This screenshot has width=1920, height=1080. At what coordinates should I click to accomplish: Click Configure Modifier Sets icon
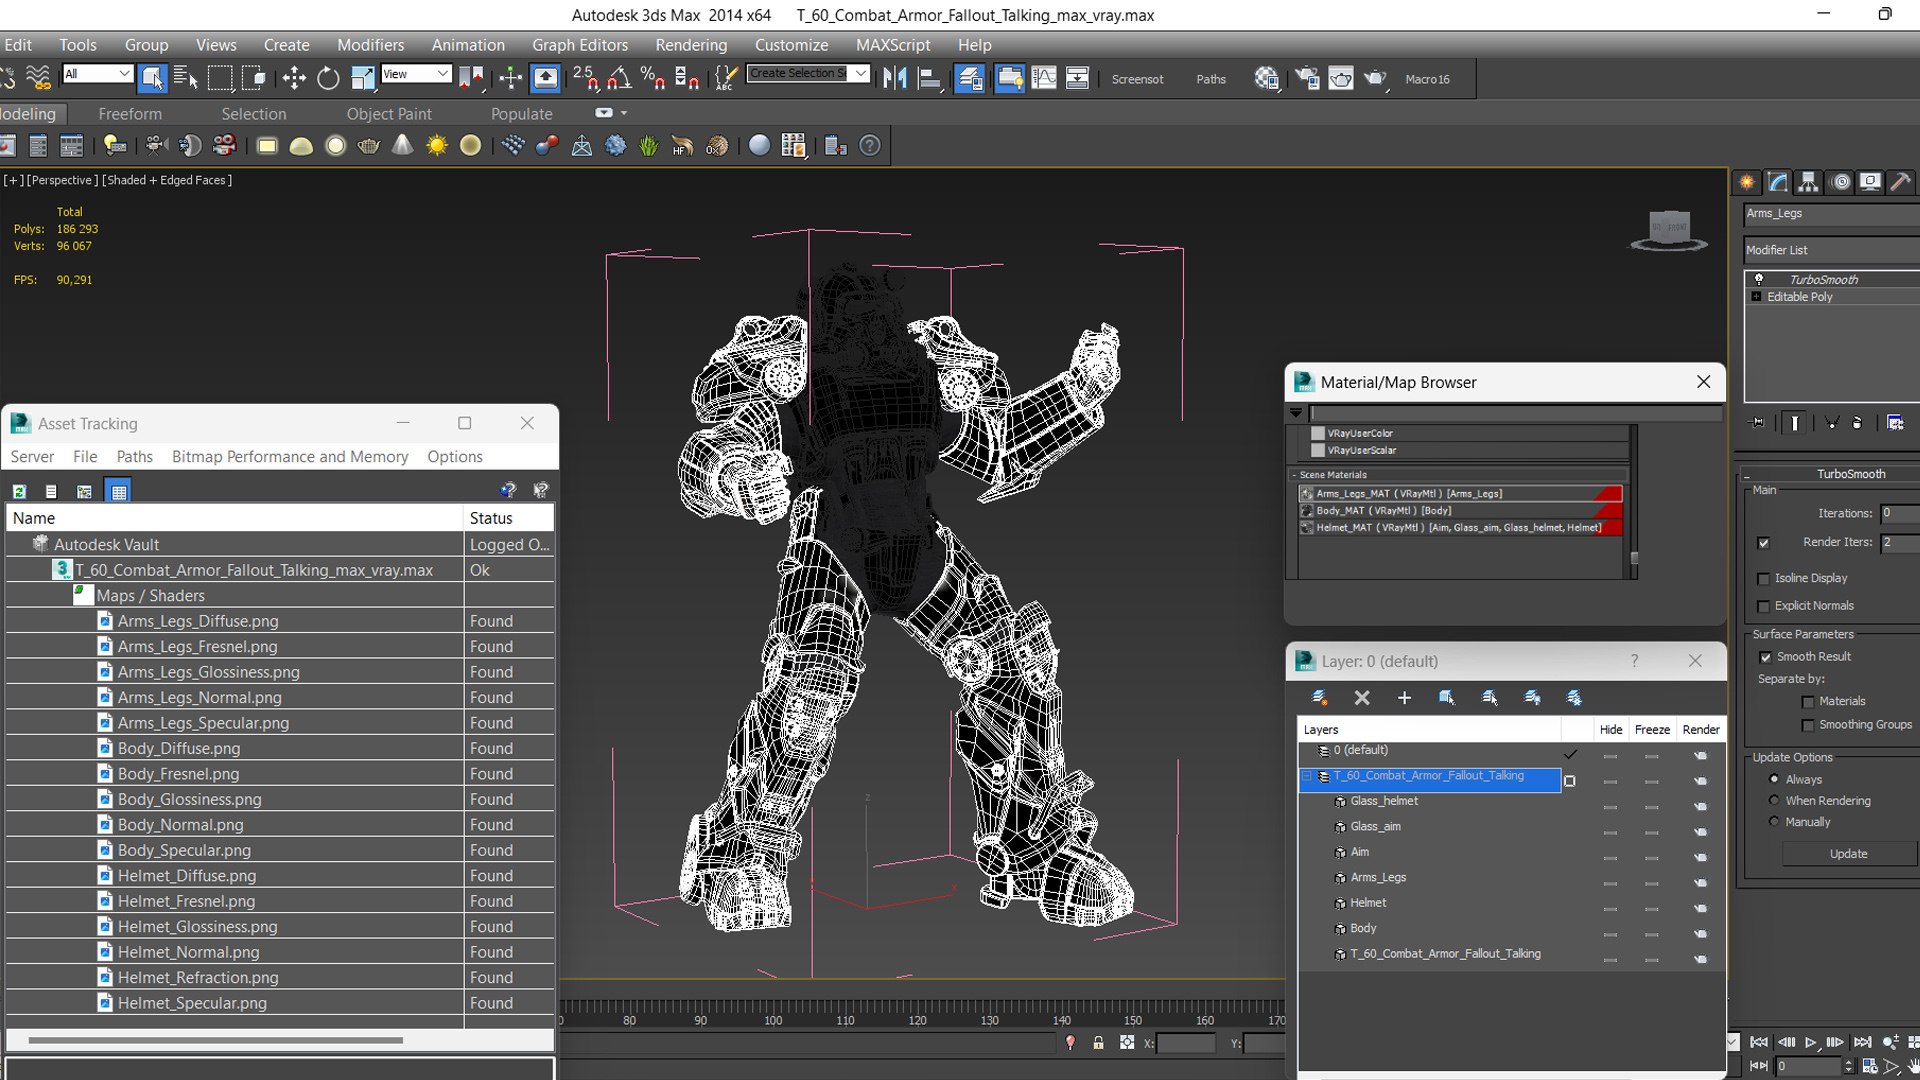1895,423
